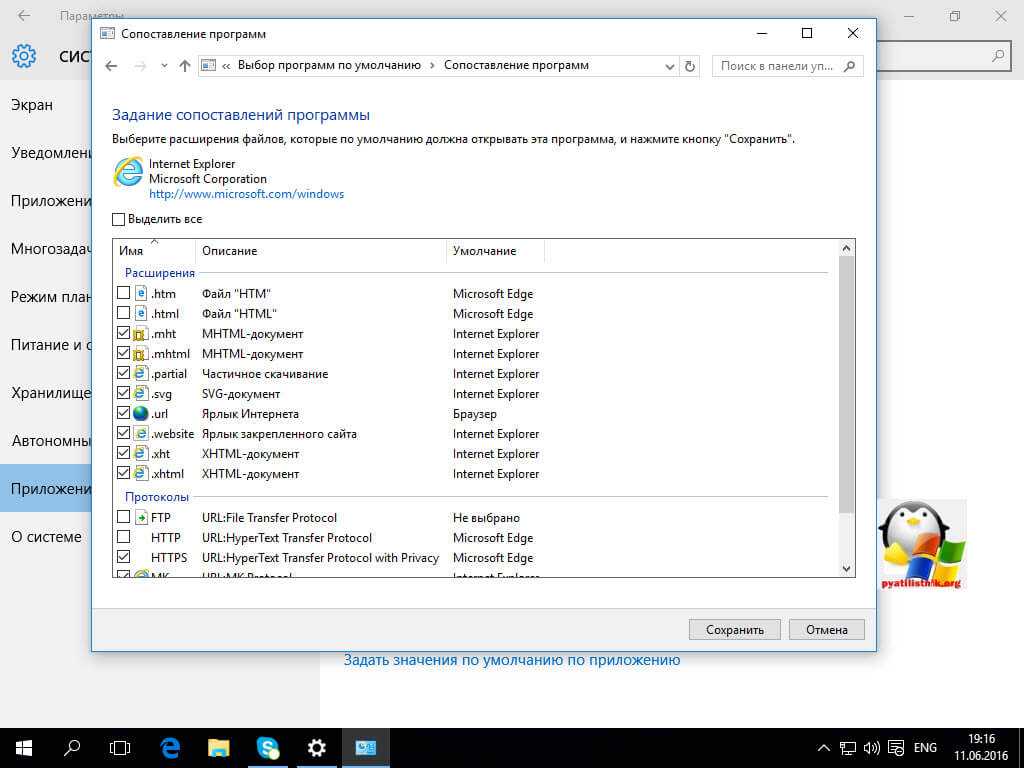Click the search magnifier in panel search
This screenshot has height=768, width=1024.
click(849, 66)
